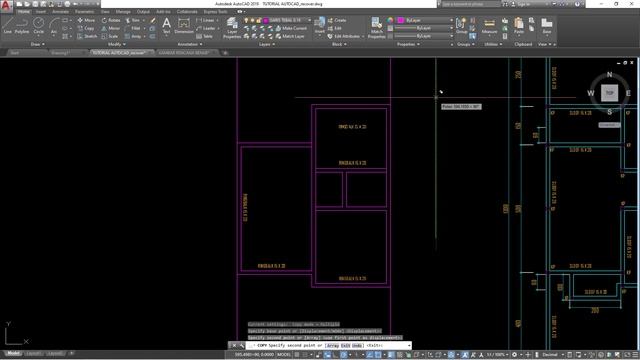
Task: Activate the Rotate command
Action: pyautogui.click(x=111, y=20)
